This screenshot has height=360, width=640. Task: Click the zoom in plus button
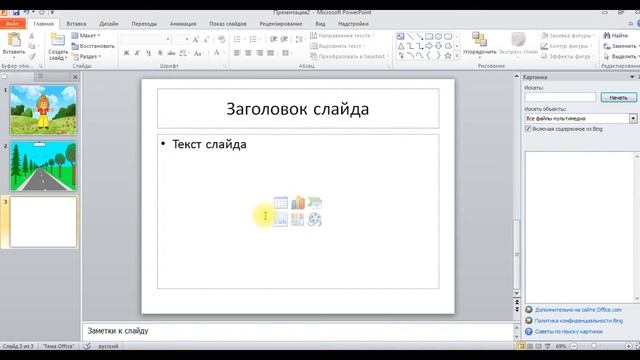[x=629, y=346]
